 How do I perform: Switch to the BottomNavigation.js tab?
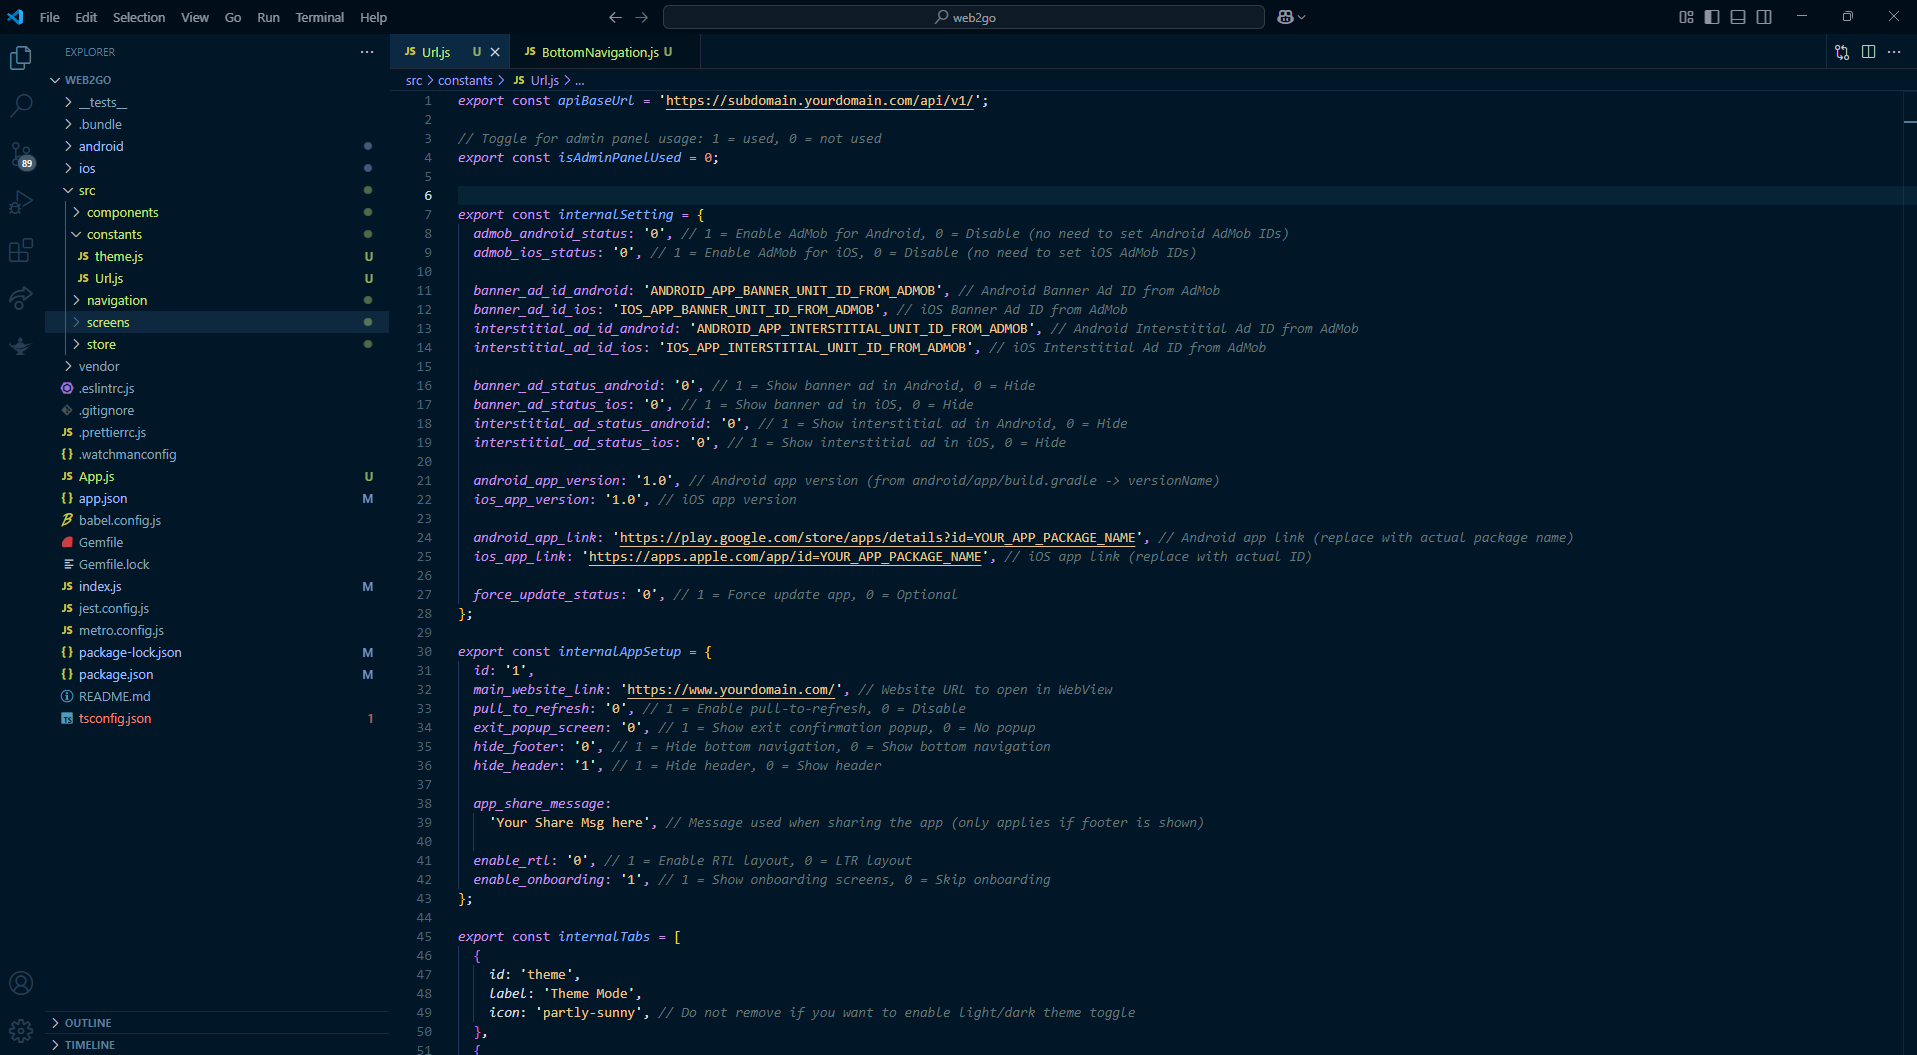(599, 52)
